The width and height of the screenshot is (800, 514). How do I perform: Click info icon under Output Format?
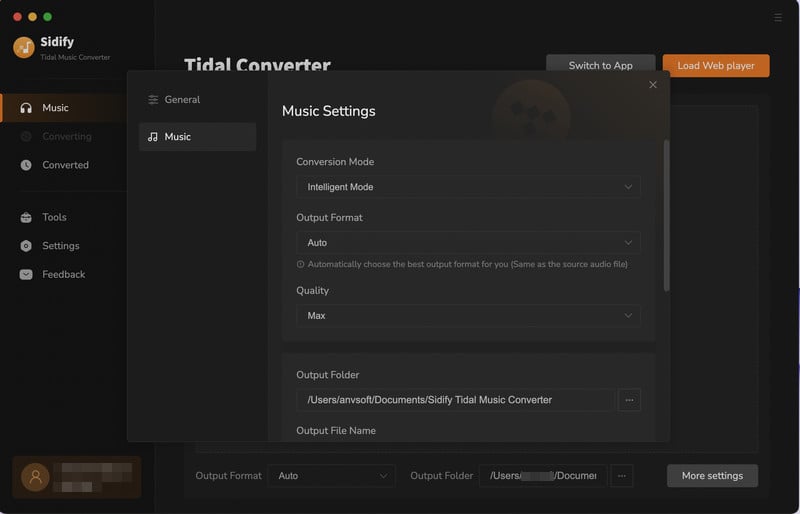301,264
